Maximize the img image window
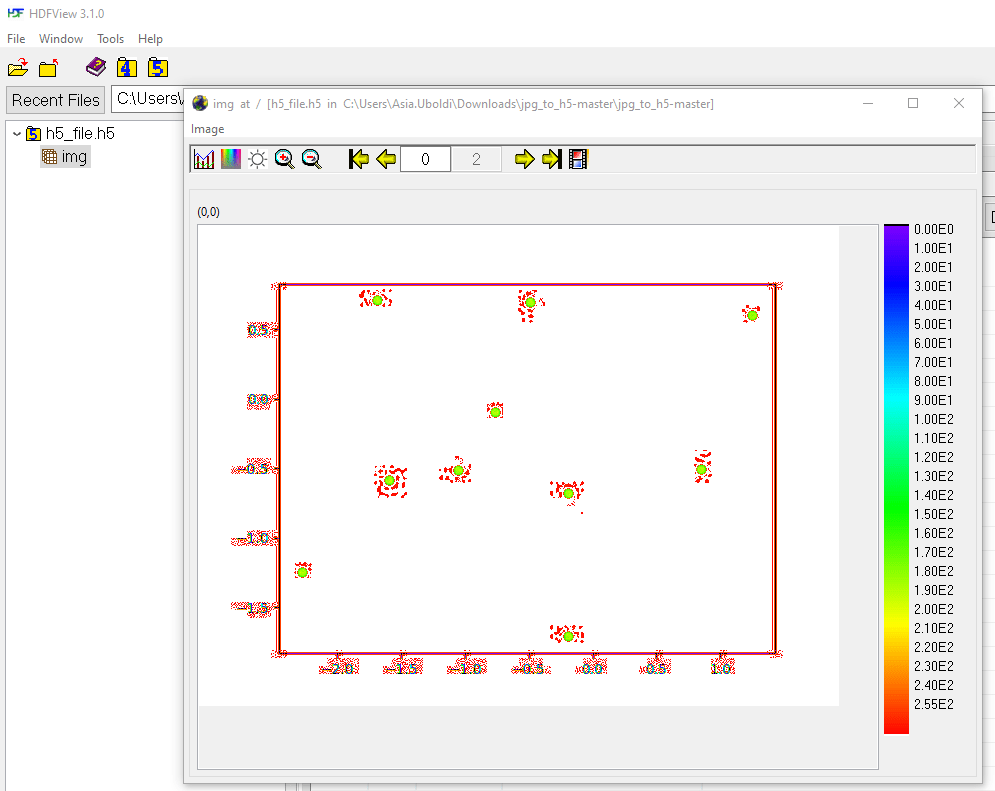Viewport: 995px width, 791px height. [913, 103]
